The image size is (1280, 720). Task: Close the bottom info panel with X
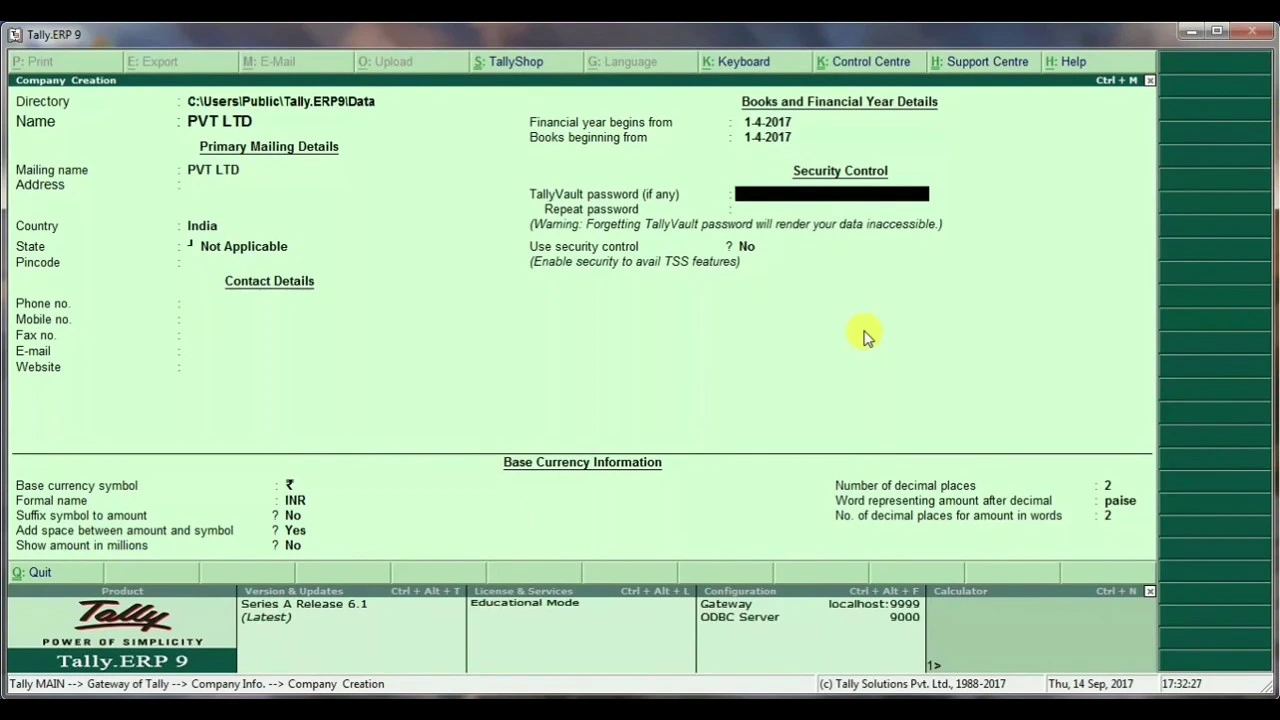coord(1150,591)
